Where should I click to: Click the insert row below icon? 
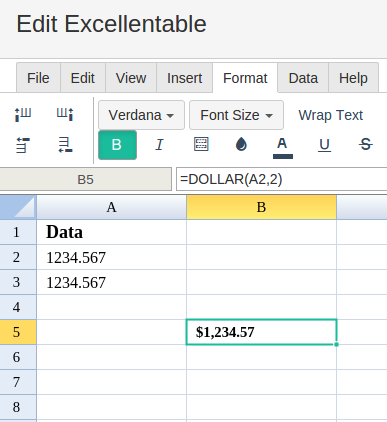pos(65,145)
